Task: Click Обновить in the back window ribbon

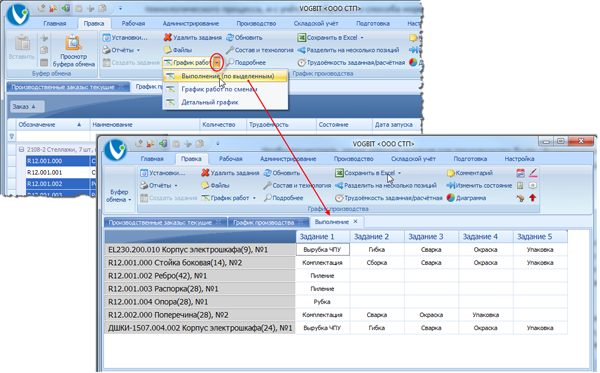Action: click(x=244, y=37)
